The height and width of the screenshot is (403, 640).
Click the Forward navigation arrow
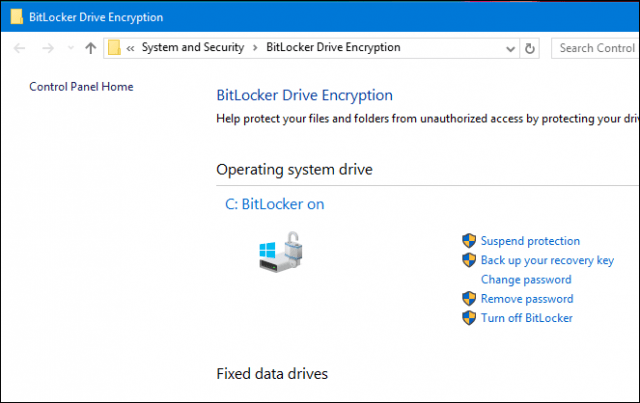48,48
